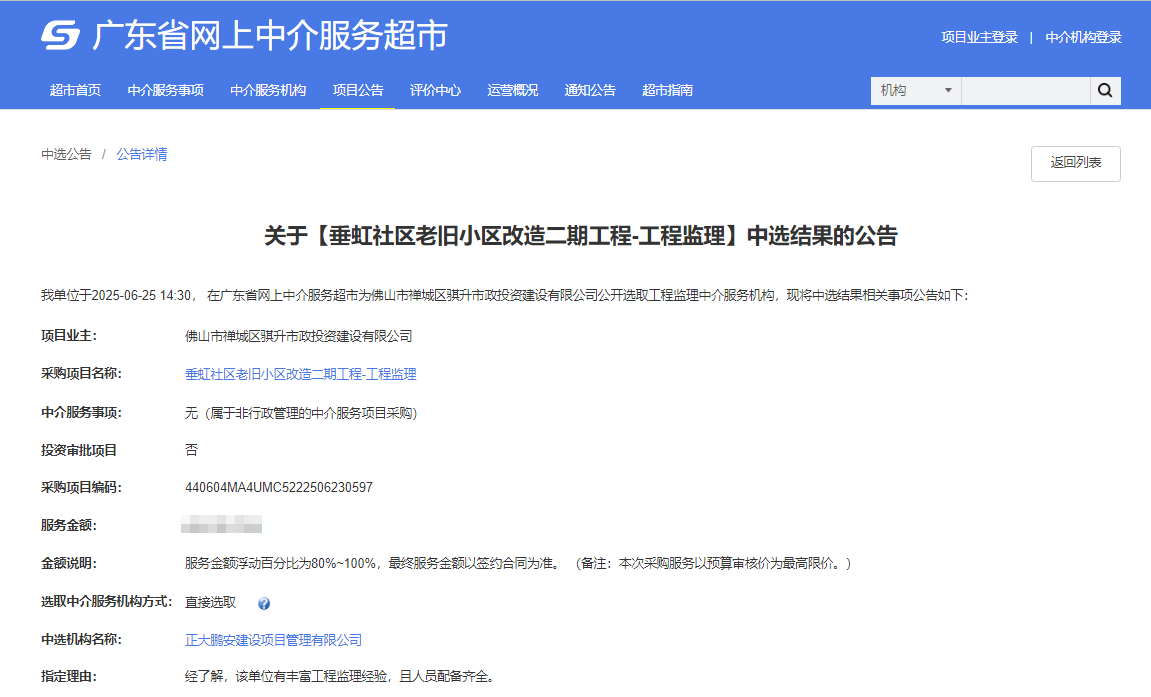The image size is (1151, 697).
Task: Click the 项目业主登录 link
Action: [x=979, y=37]
